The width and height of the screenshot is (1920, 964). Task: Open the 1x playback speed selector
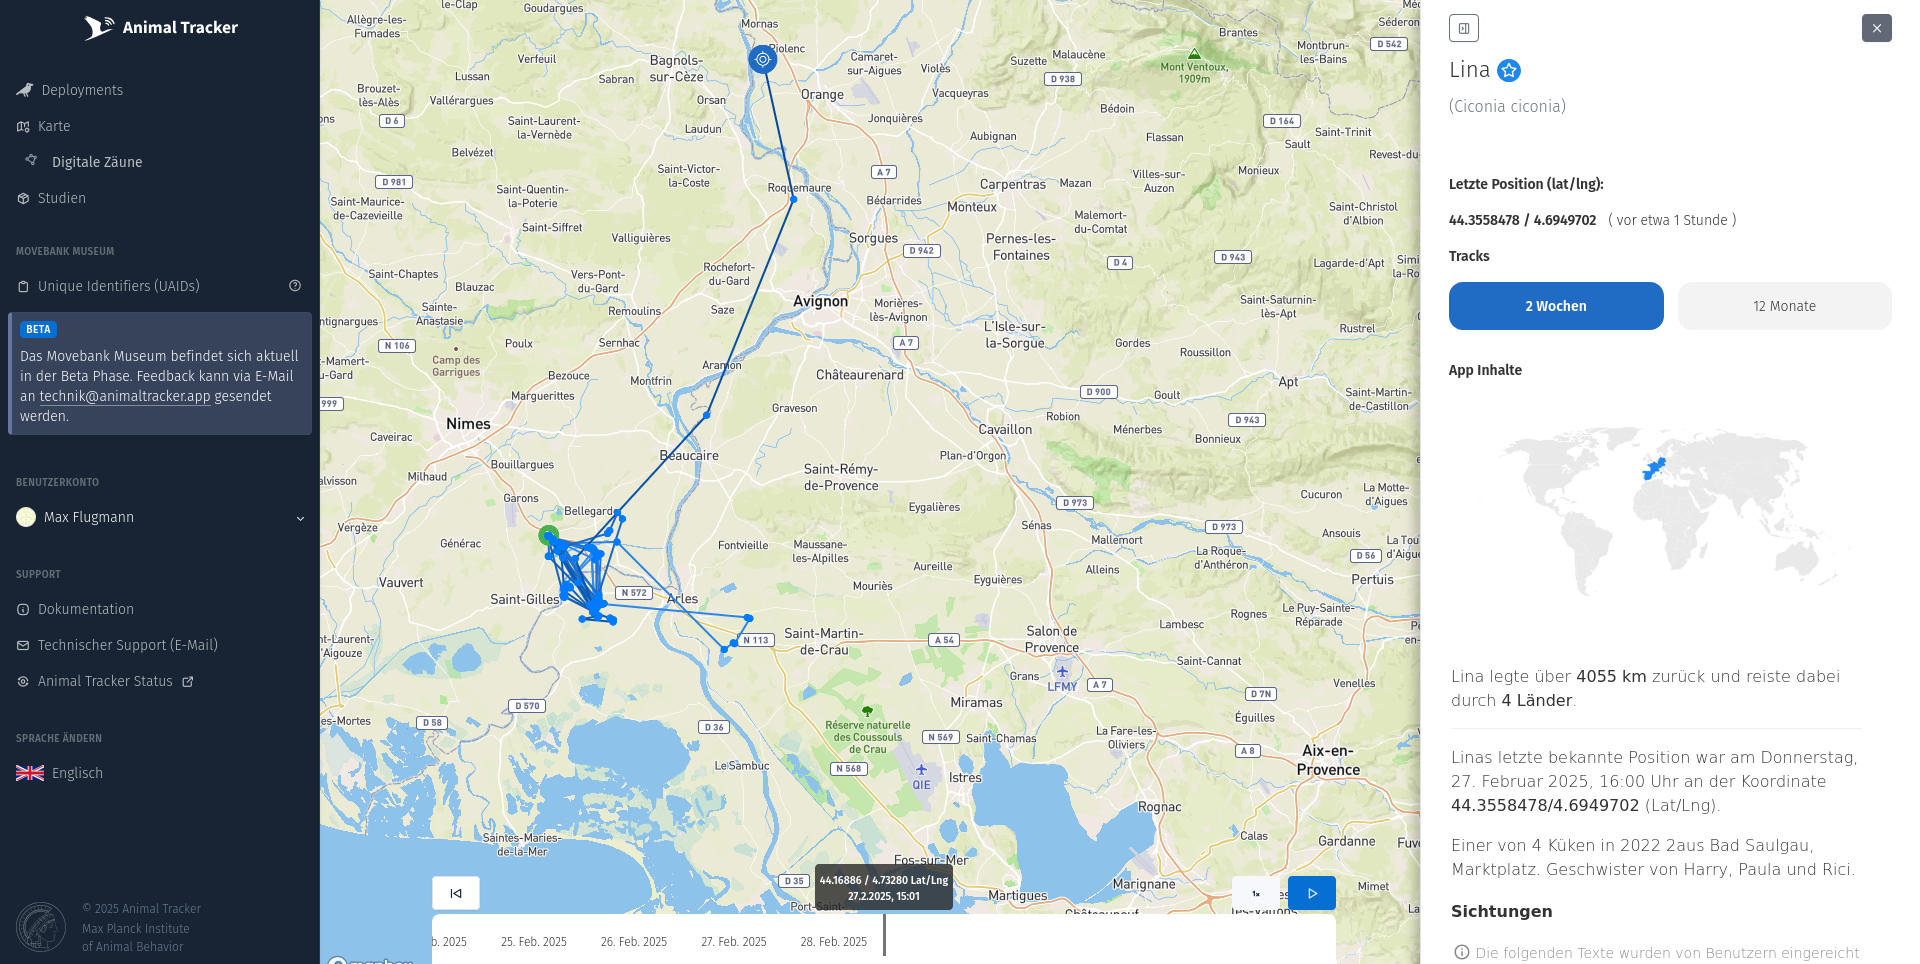point(1256,893)
